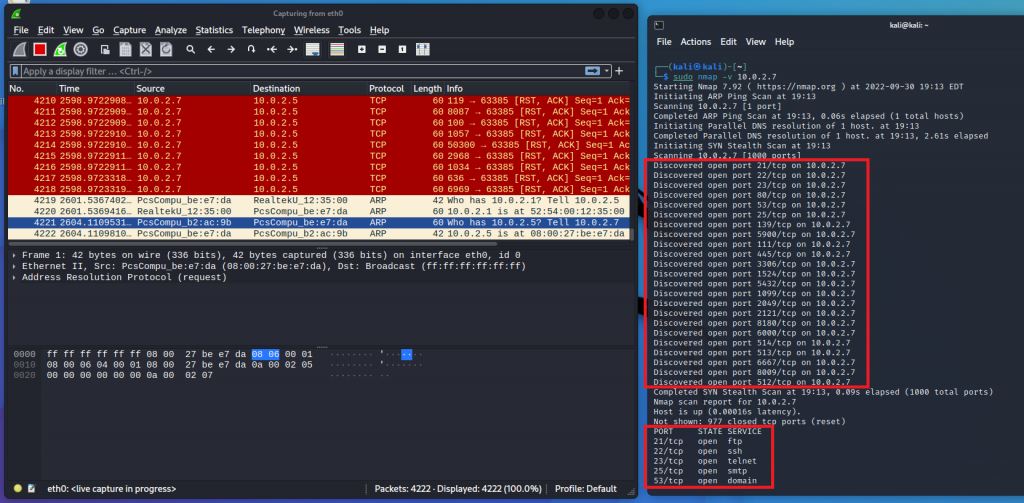1024x503 pixels.
Task: Open Wireshark Edit menu
Action: point(46,30)
